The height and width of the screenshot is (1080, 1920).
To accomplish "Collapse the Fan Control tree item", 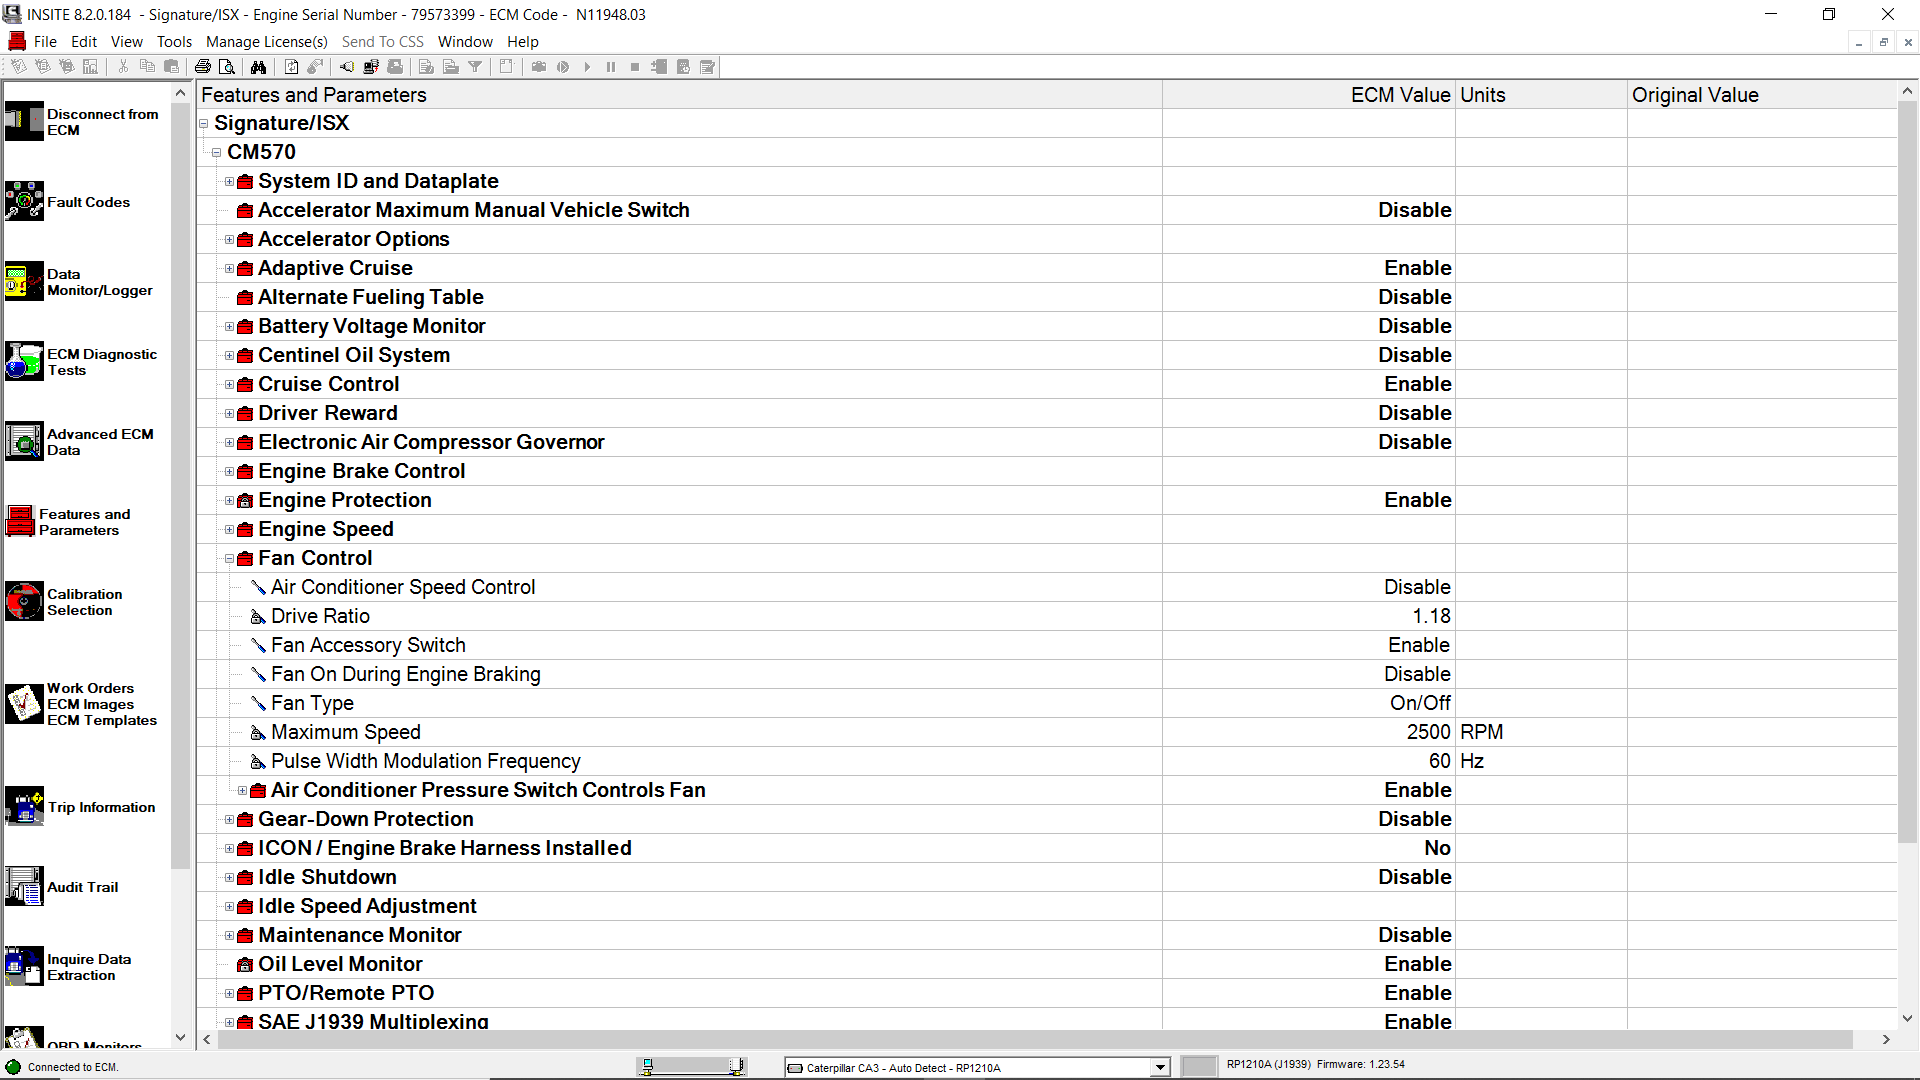I will pyautogui.click(x=229, y=558).
